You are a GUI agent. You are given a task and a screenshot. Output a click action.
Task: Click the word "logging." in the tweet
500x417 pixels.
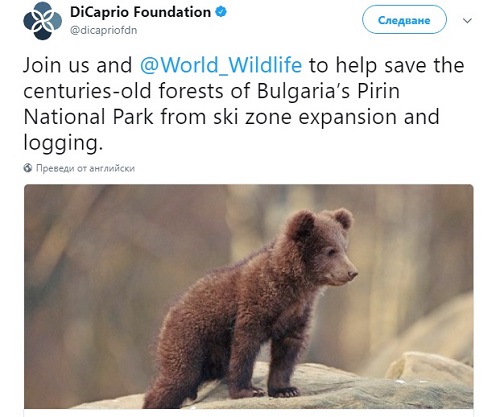click(x=63, y=143)
